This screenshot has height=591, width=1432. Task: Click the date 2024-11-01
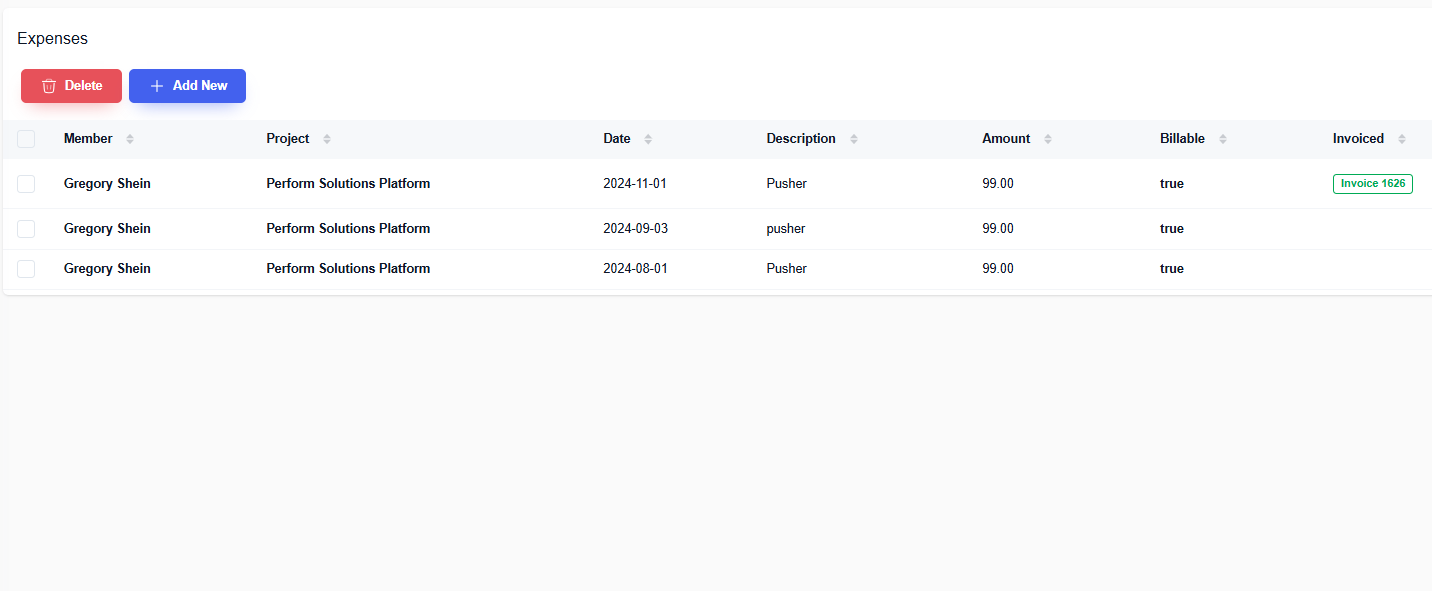[635, 184]
